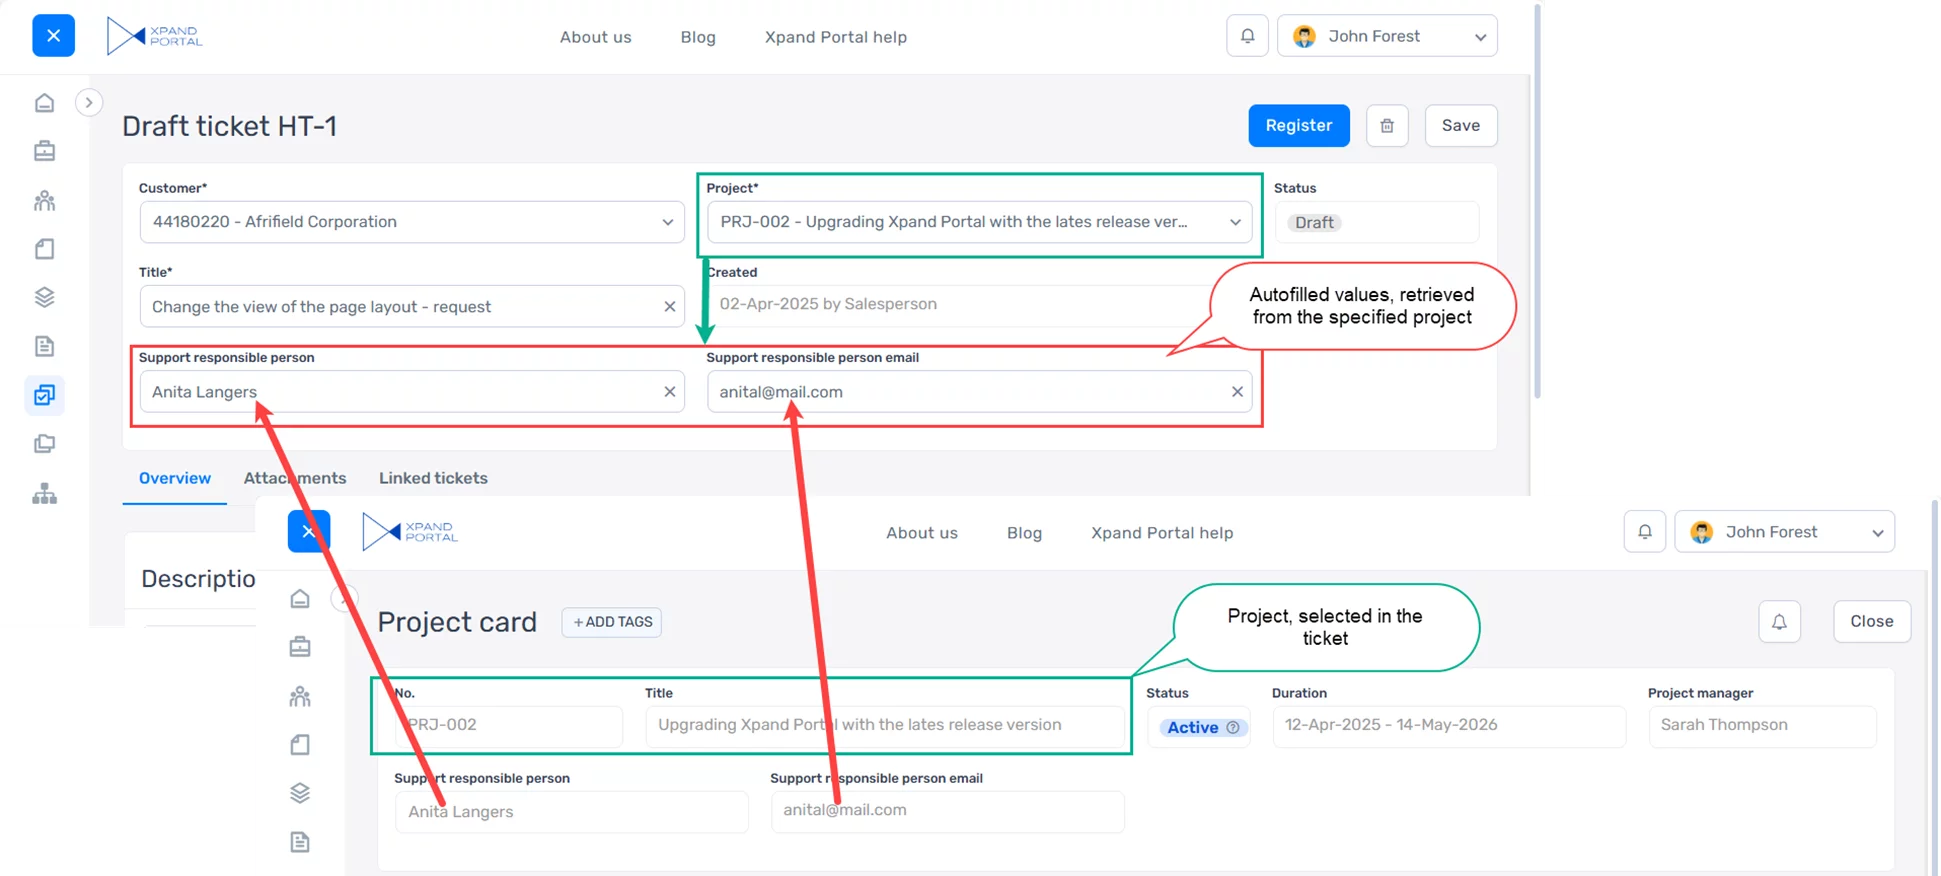
Task: Open the people group icon in top sidebar
Action: (44, 200)
